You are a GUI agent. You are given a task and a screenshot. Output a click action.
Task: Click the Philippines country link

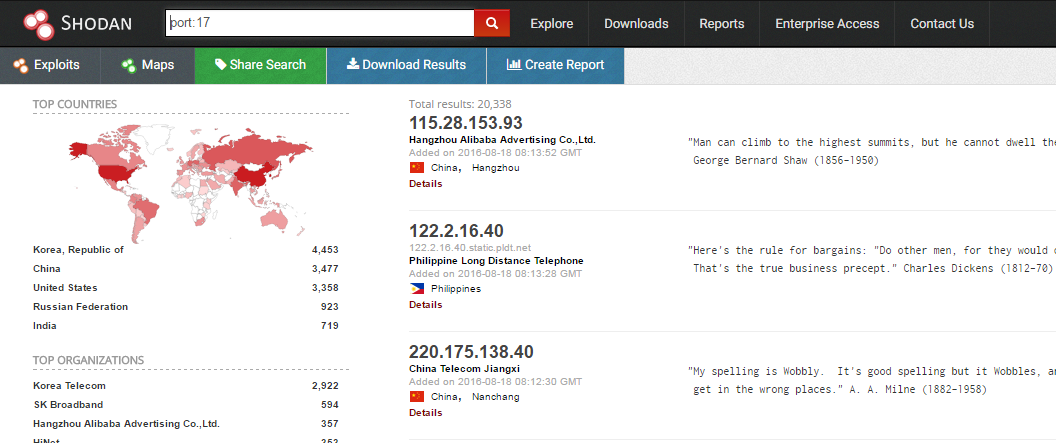(456, 289)
